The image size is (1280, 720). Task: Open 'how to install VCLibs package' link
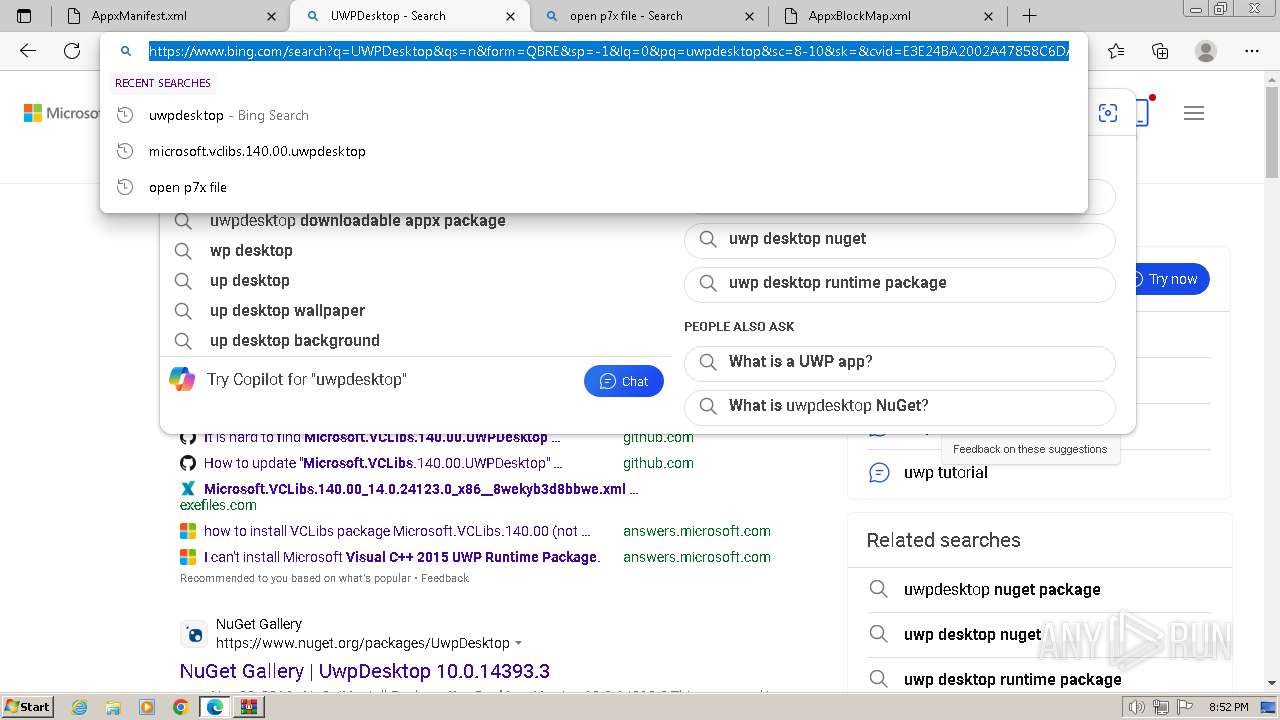pyautogui.click(x=397, y=531)
